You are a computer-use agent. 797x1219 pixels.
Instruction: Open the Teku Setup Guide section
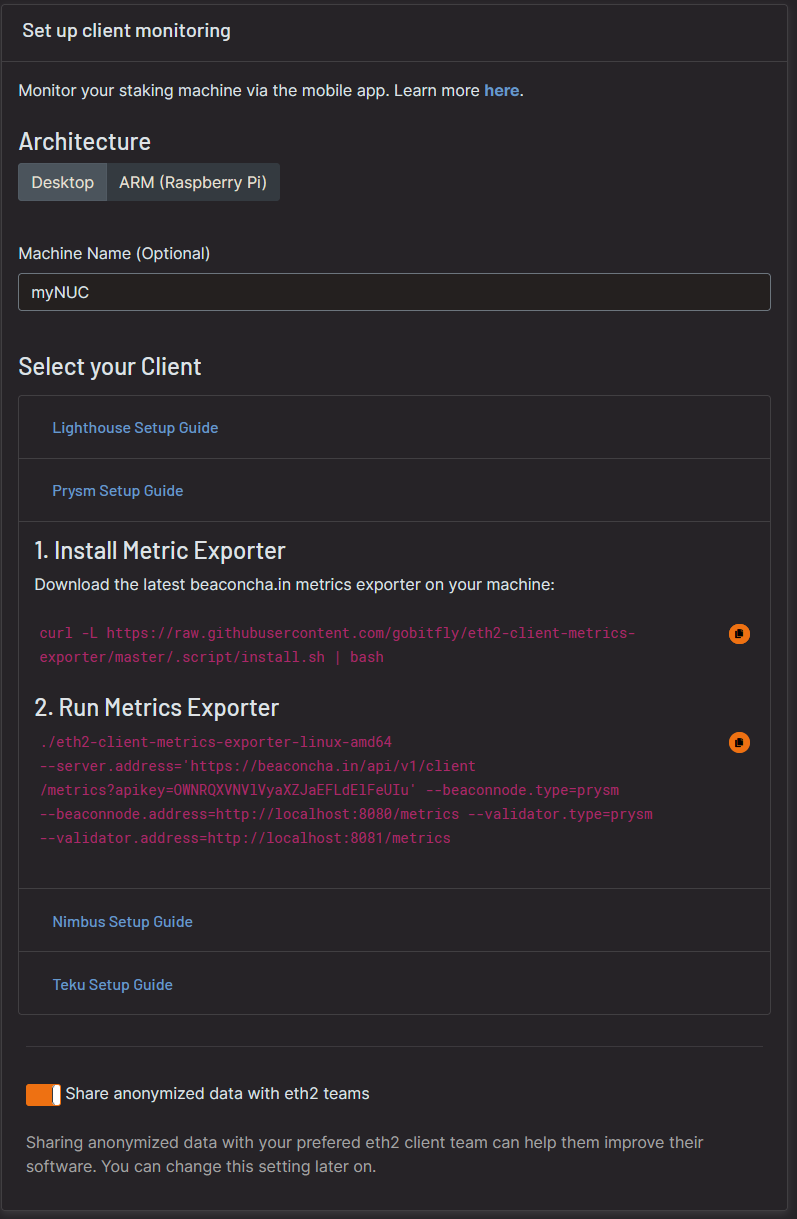tap(112, 984)
